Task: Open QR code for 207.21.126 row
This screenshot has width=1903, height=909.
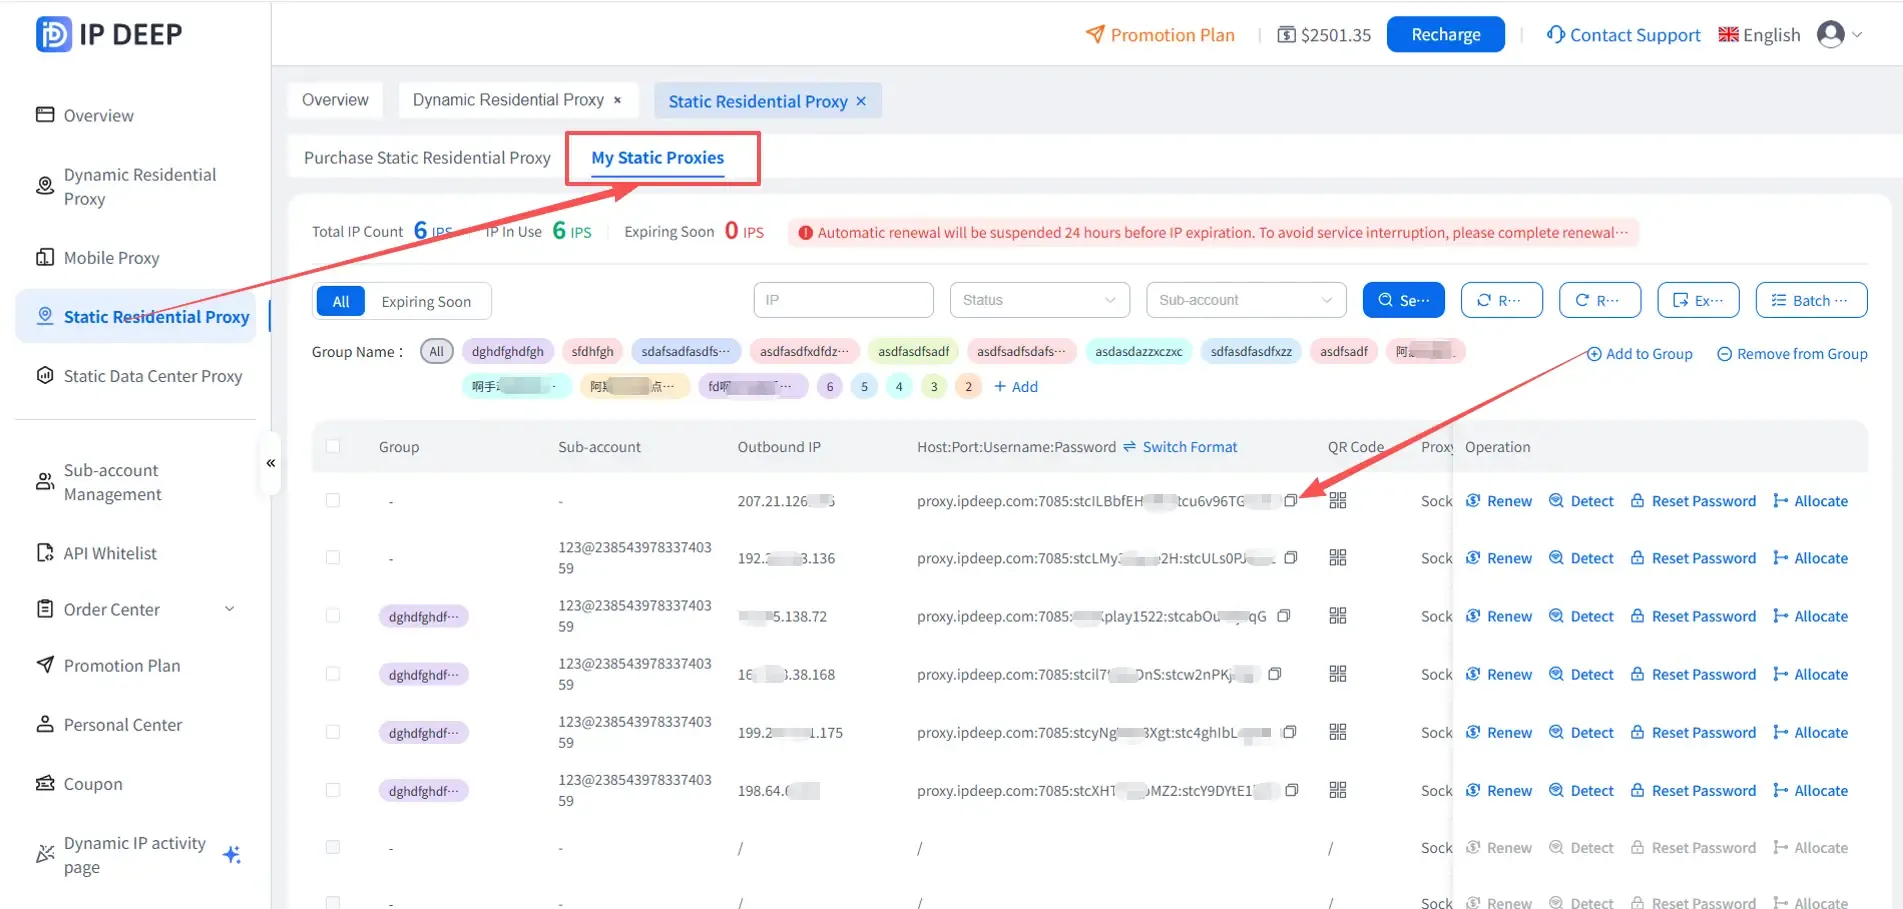Action: (x=1338, y=500)
